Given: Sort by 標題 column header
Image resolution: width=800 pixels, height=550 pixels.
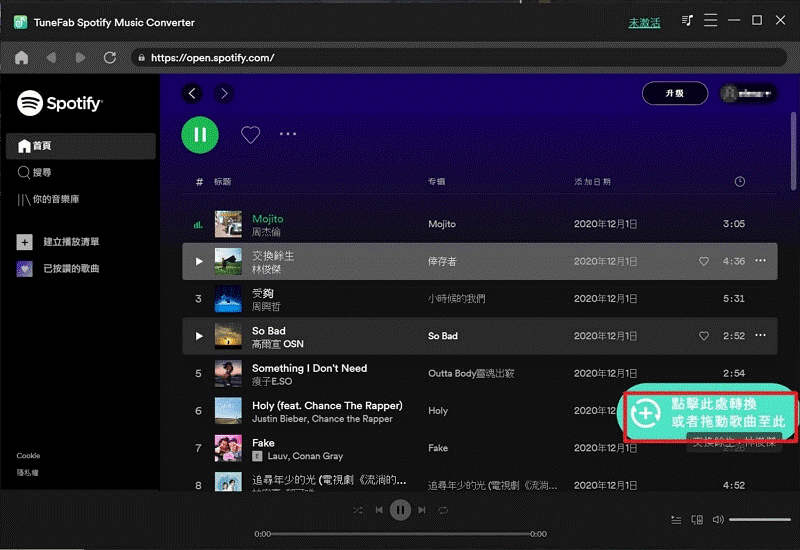Looking at the screenshot, I should click(222, 182).
